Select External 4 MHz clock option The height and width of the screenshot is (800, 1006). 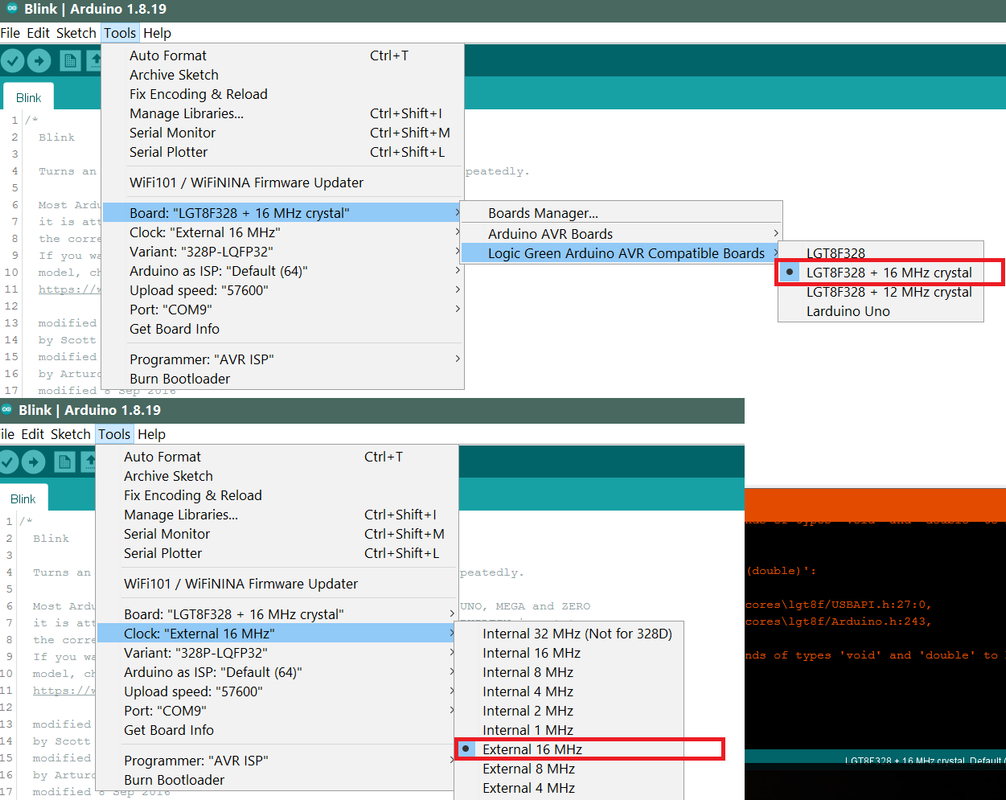click(x=569, y=788)
